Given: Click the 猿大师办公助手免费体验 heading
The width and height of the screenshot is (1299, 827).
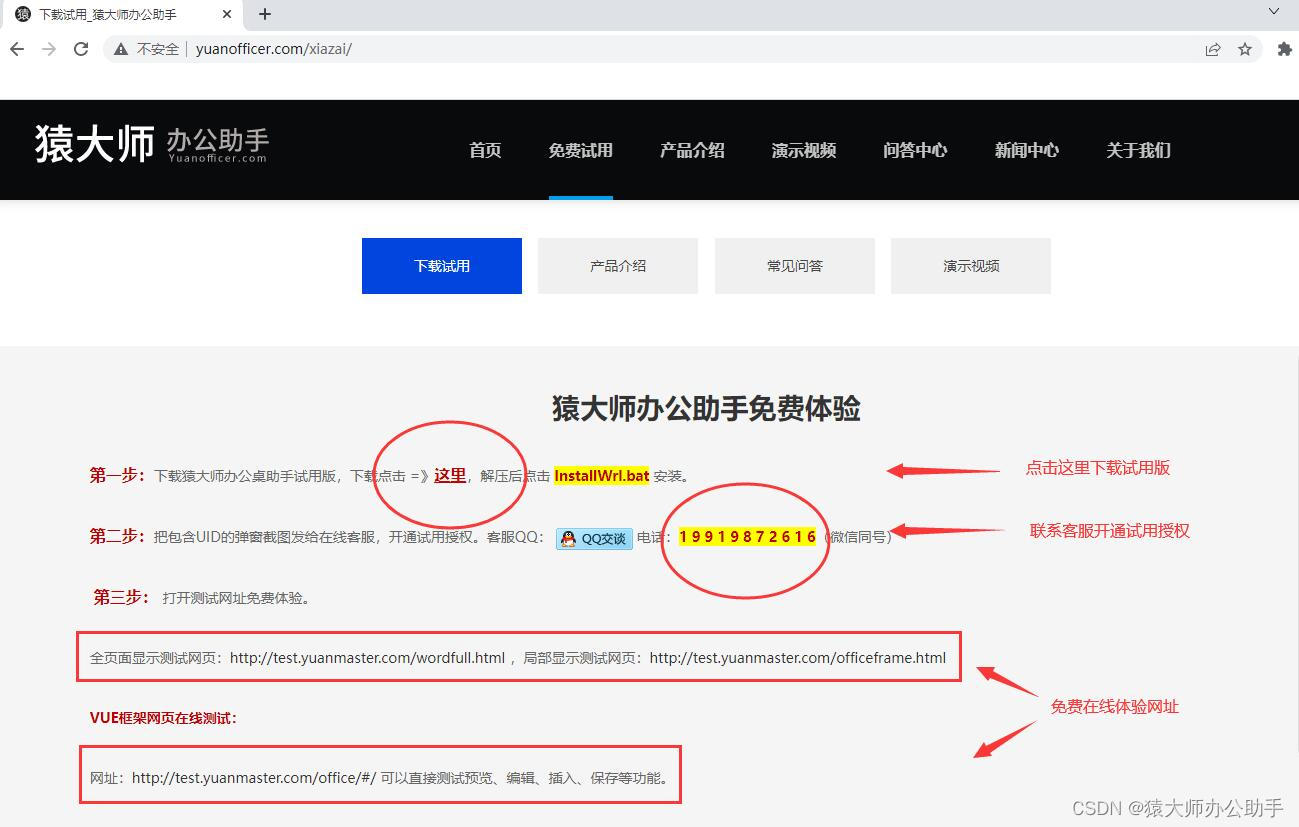Looking at the screenshot, I should 706,408.
